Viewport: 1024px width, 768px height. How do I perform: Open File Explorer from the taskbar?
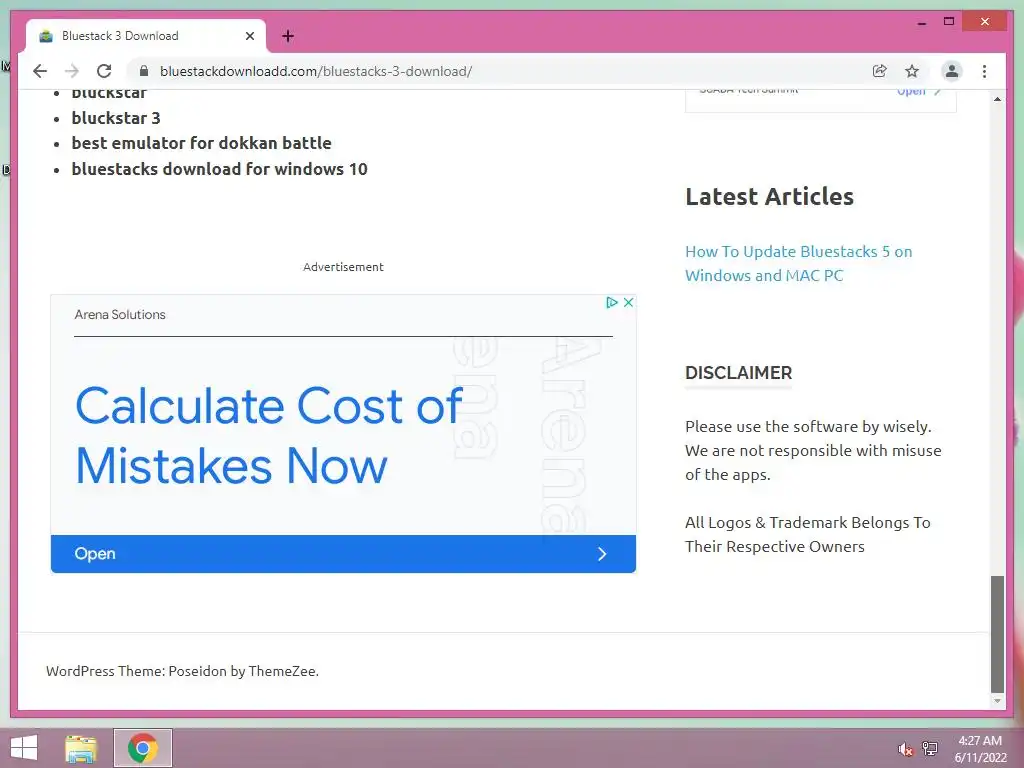82,748
